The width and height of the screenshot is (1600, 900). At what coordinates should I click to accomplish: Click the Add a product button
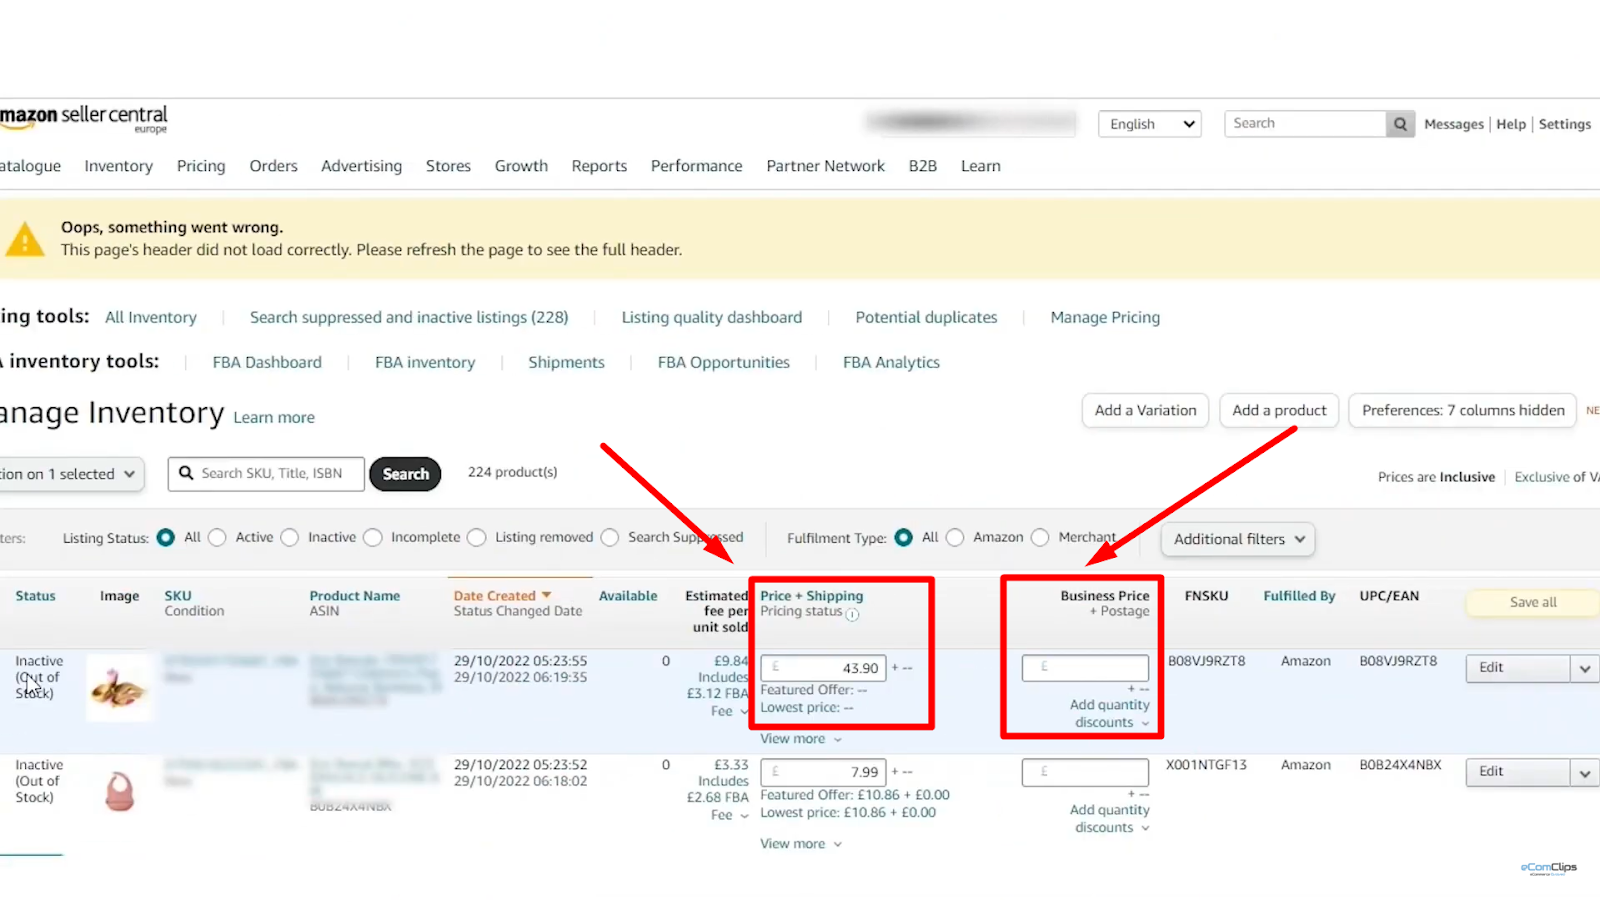pos(1279,411)
